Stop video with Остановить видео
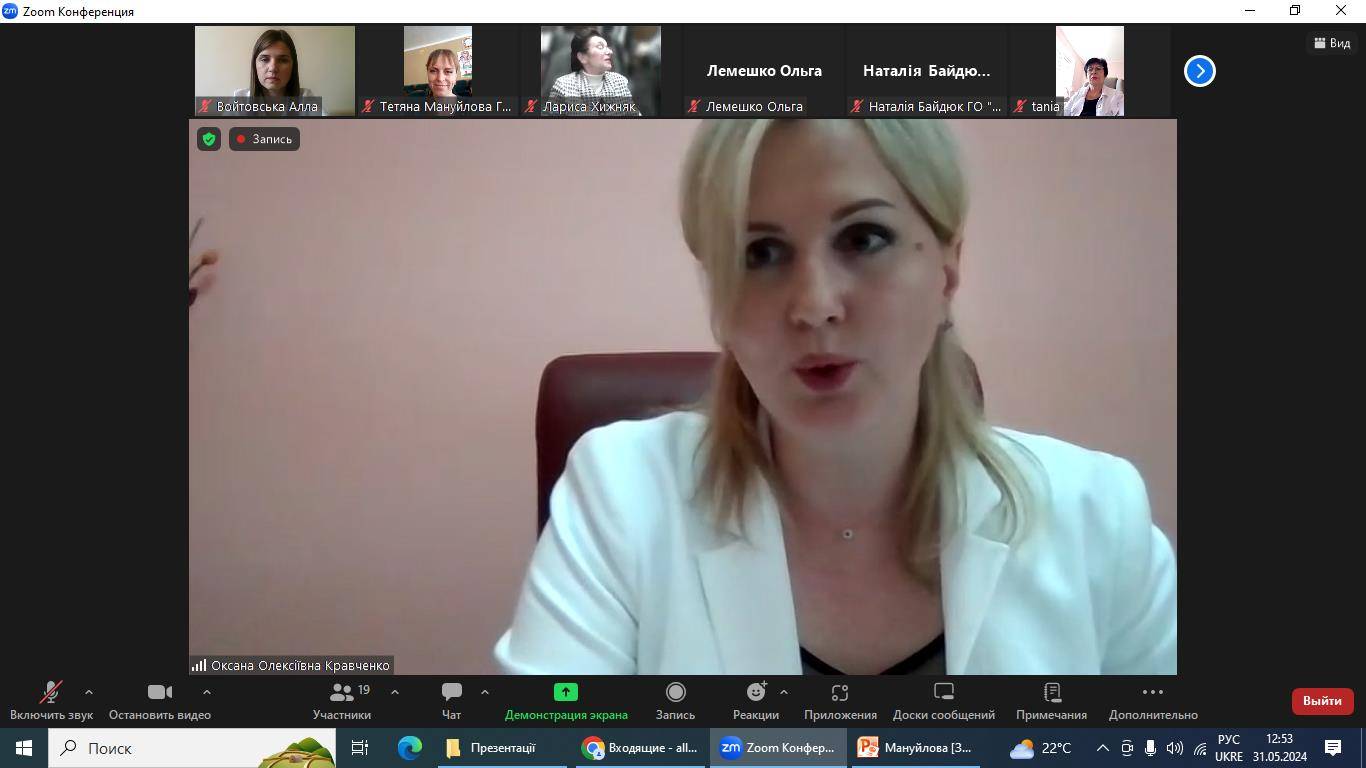 coord(160,701)
